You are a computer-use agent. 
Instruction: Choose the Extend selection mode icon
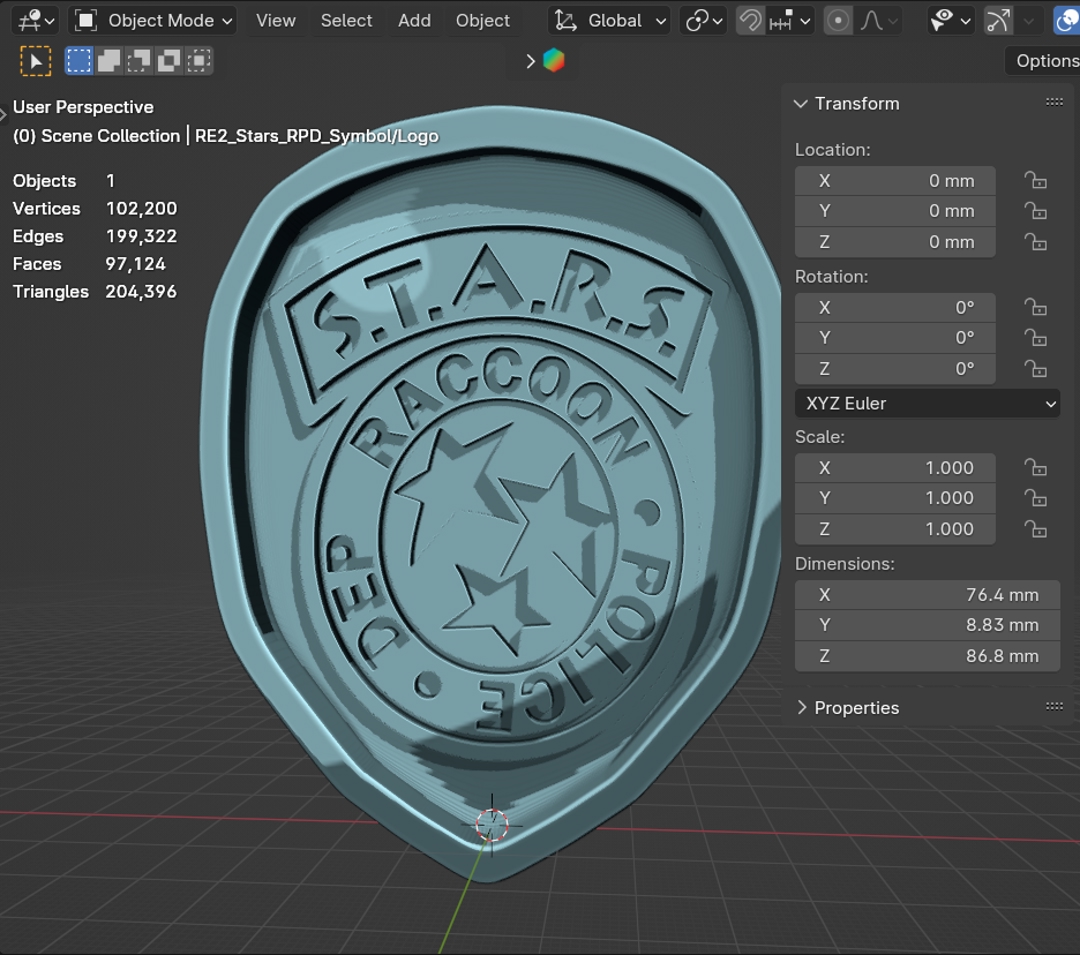point(109,61)
